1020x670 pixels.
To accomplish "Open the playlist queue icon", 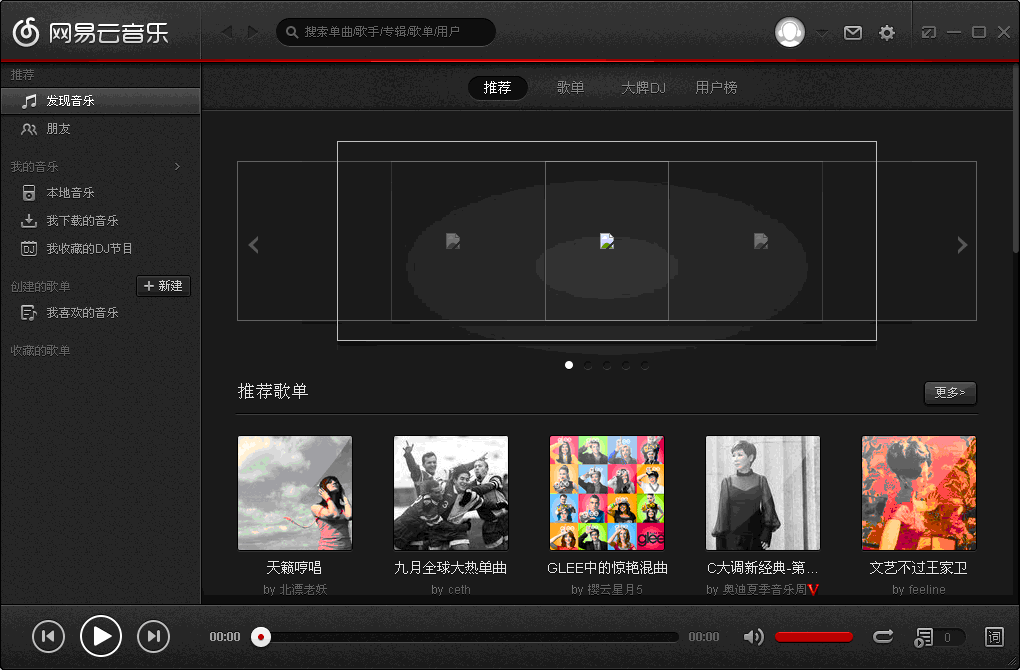I will [925, 637].
